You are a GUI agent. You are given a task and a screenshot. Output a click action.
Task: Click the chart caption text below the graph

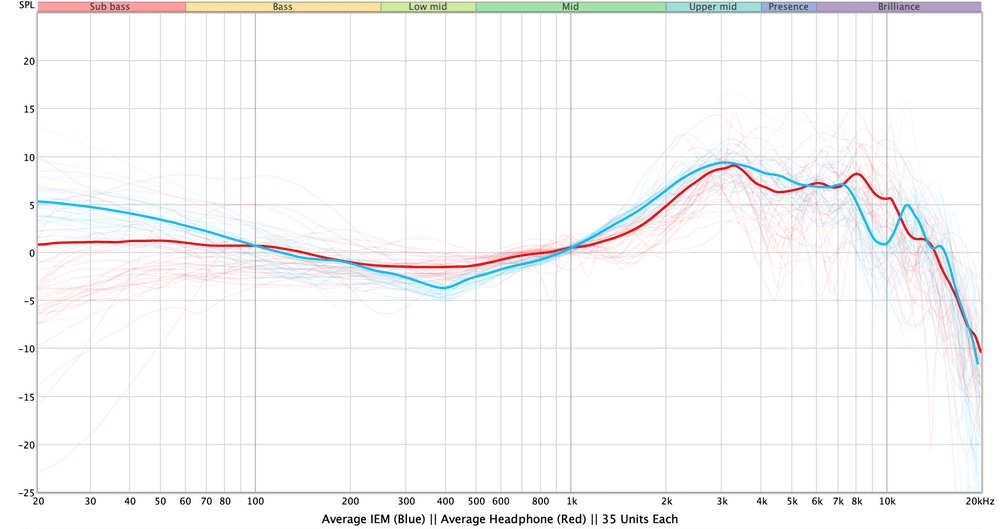click(x=500, y=519)
